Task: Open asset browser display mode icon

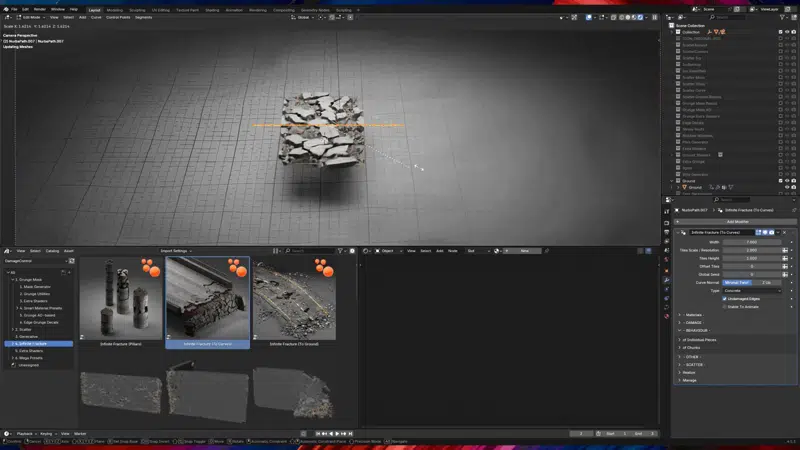Action: (276, 251)
